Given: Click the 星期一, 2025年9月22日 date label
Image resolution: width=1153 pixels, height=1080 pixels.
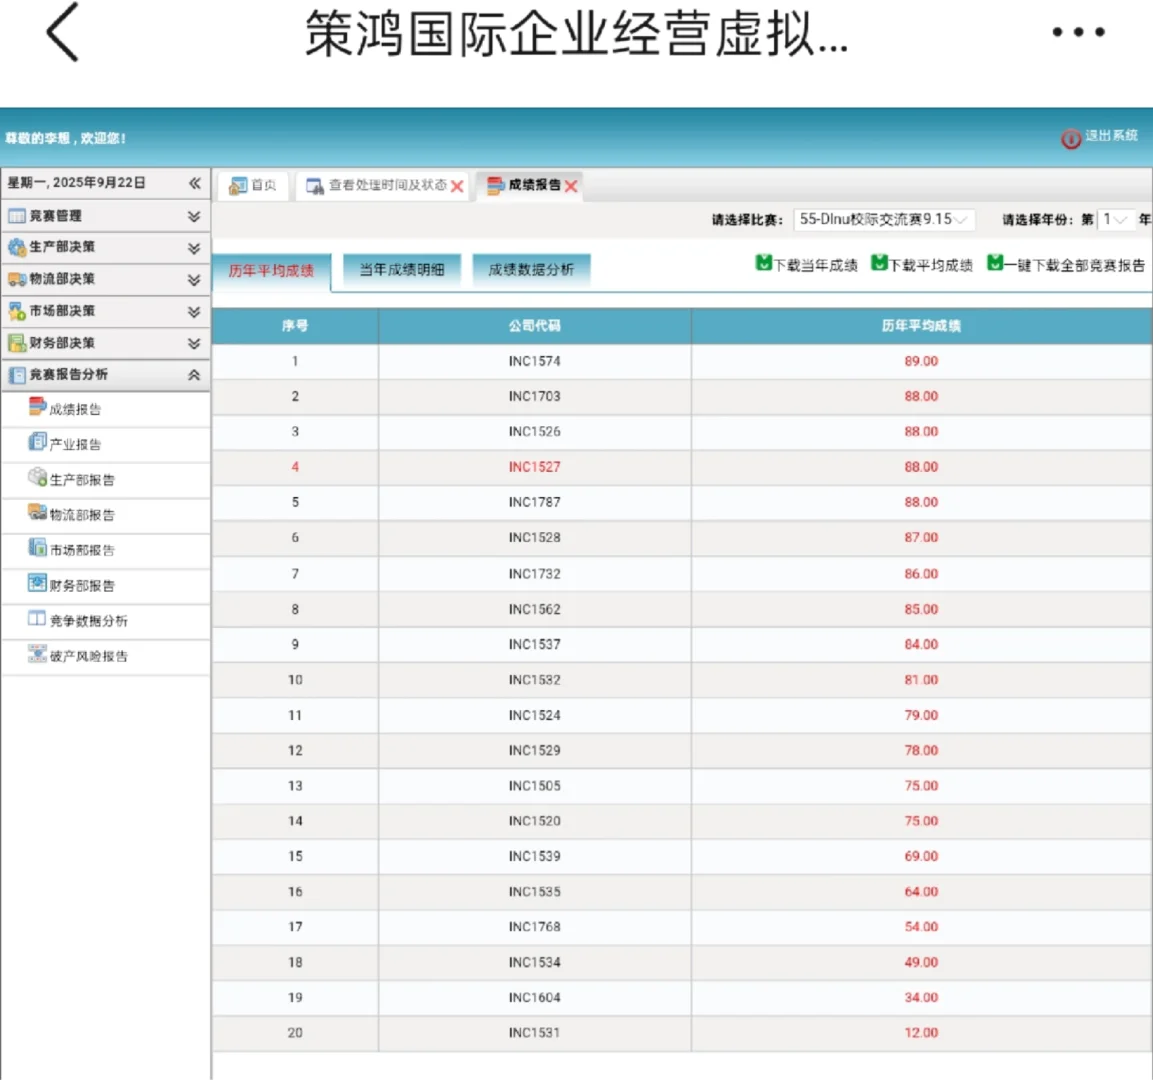Looking at the screenshot, I should [x=76, y=183].
